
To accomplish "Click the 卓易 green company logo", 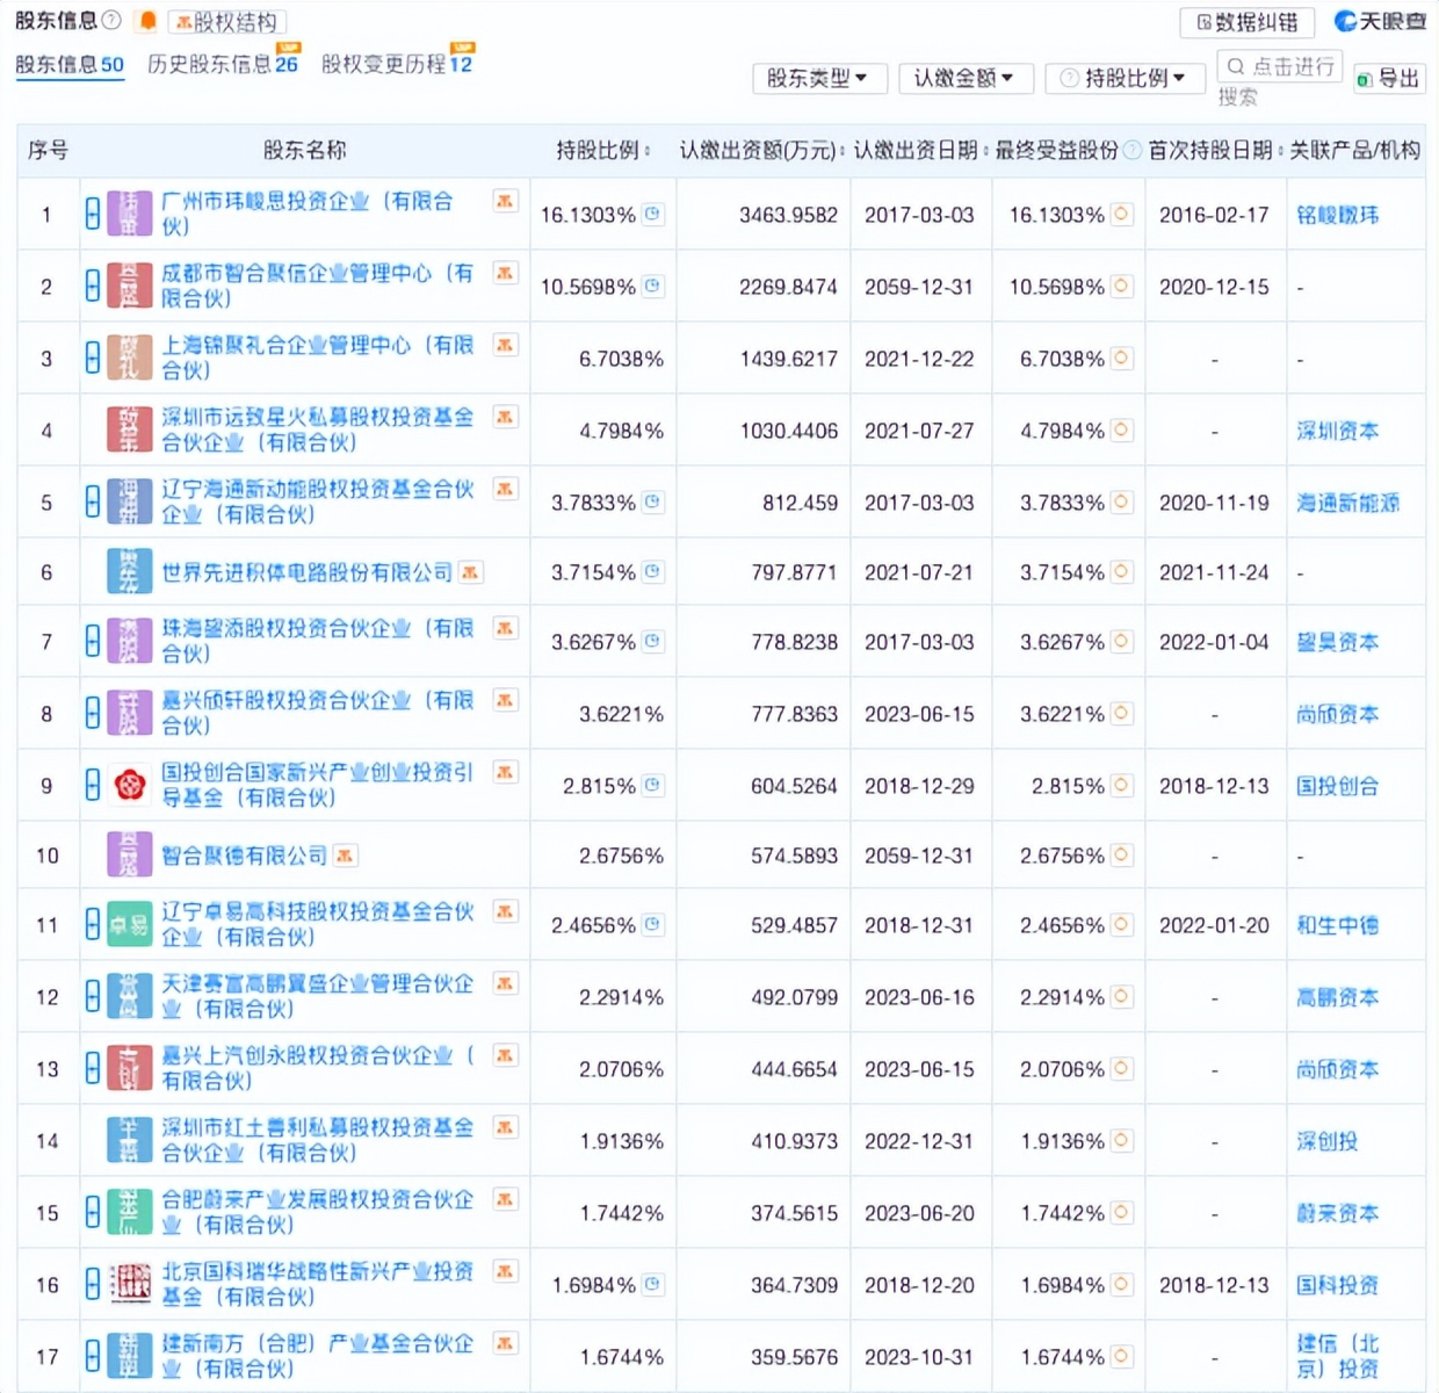I will click(x=129, y=926).
